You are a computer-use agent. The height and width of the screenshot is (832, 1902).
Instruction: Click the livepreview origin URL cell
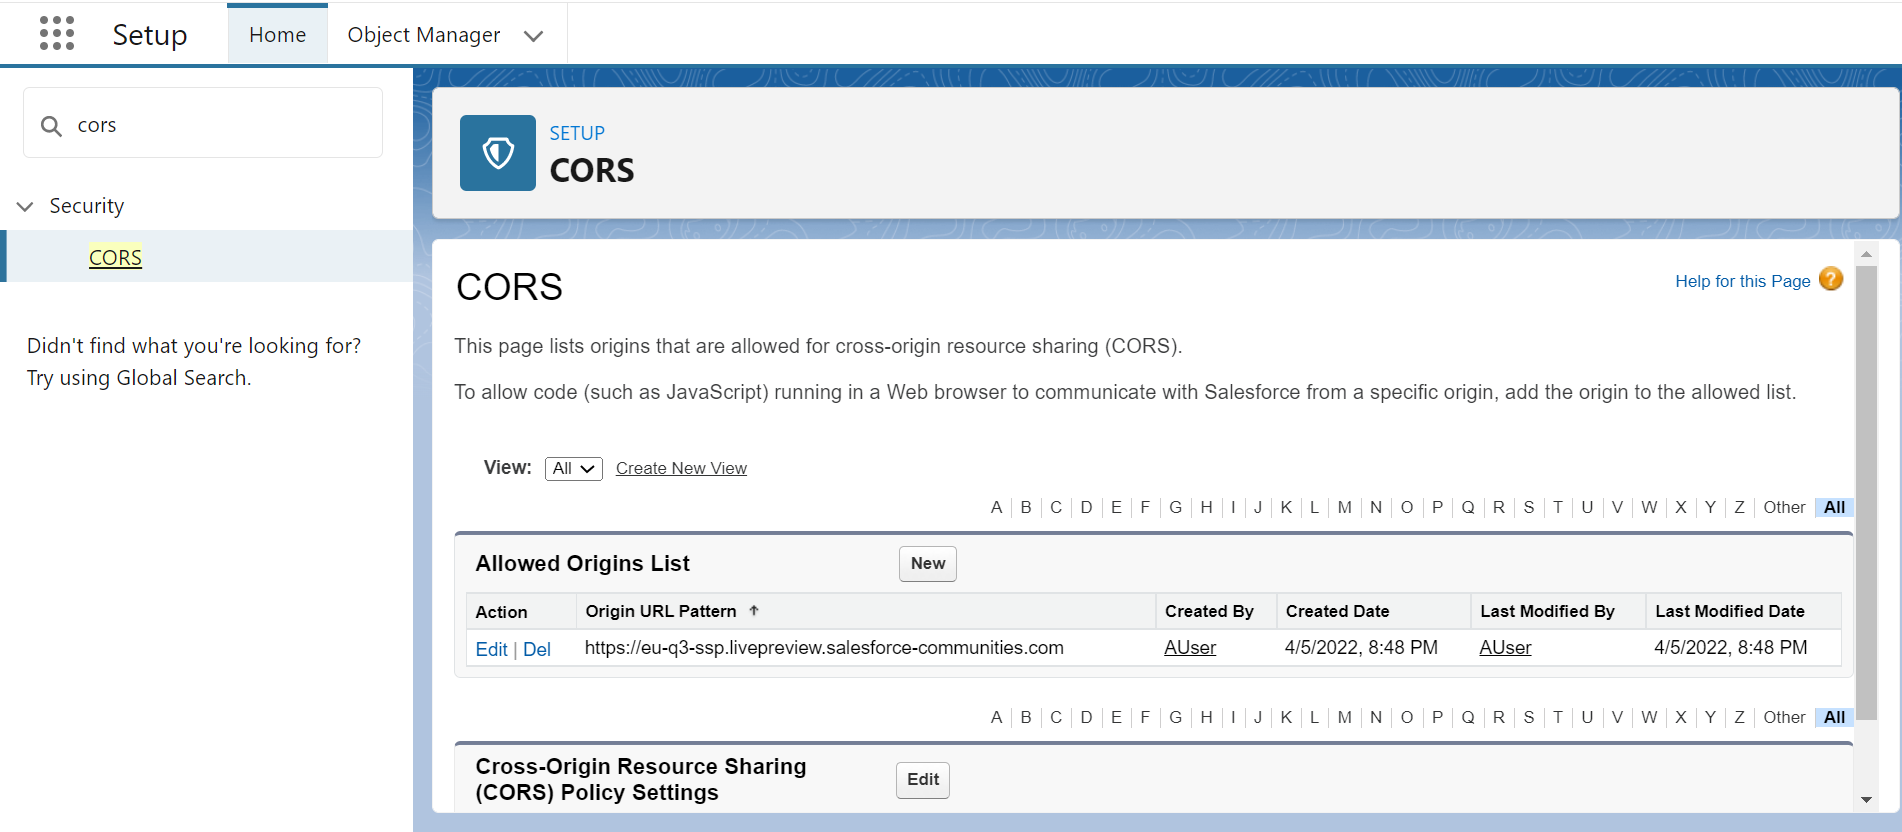click(x=824, y=648)
